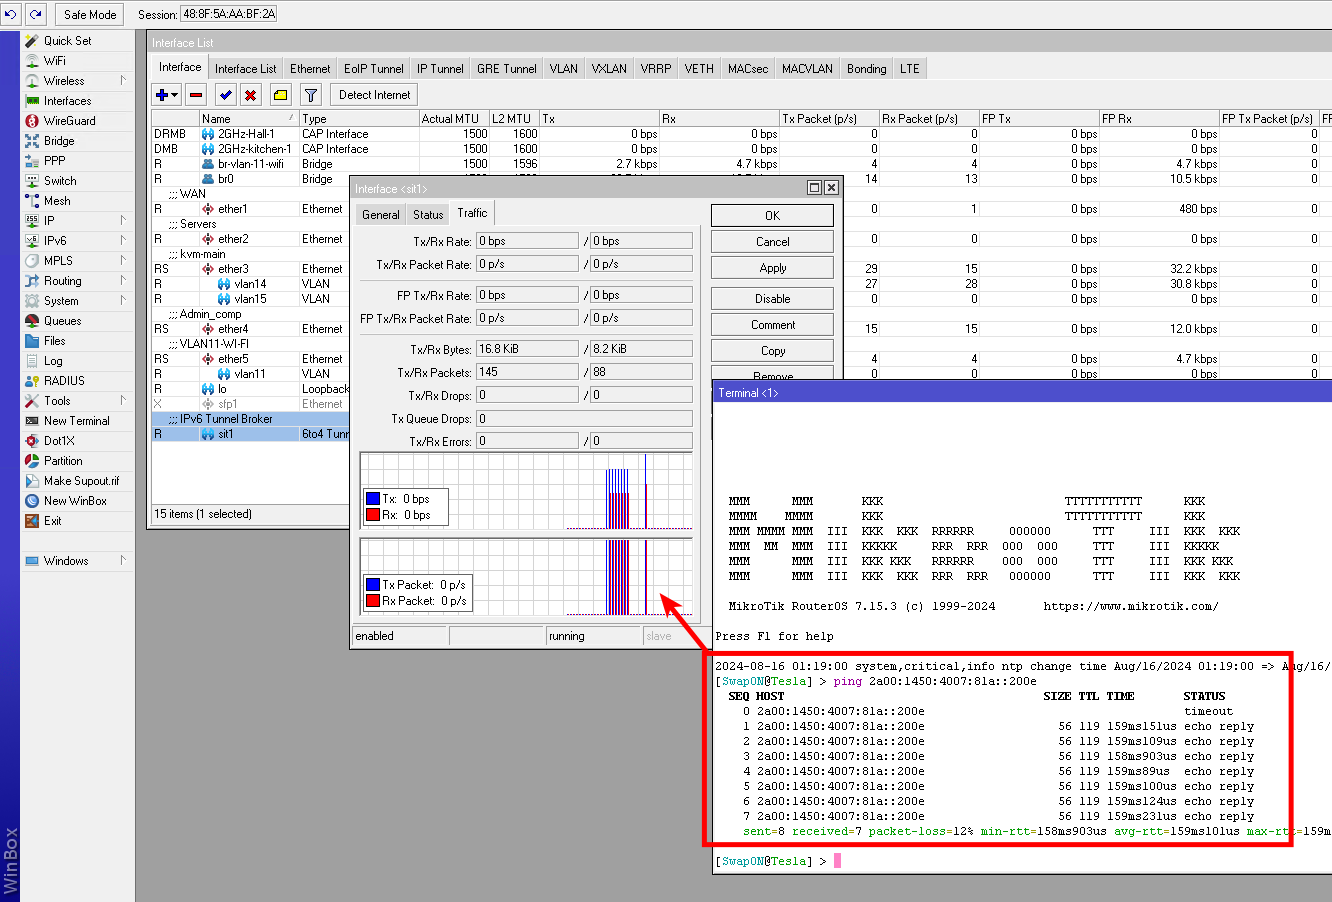The width and height of the screenshot is (1332, 902).
Task: Switch to the LTE tab
Action: (909, 69)
